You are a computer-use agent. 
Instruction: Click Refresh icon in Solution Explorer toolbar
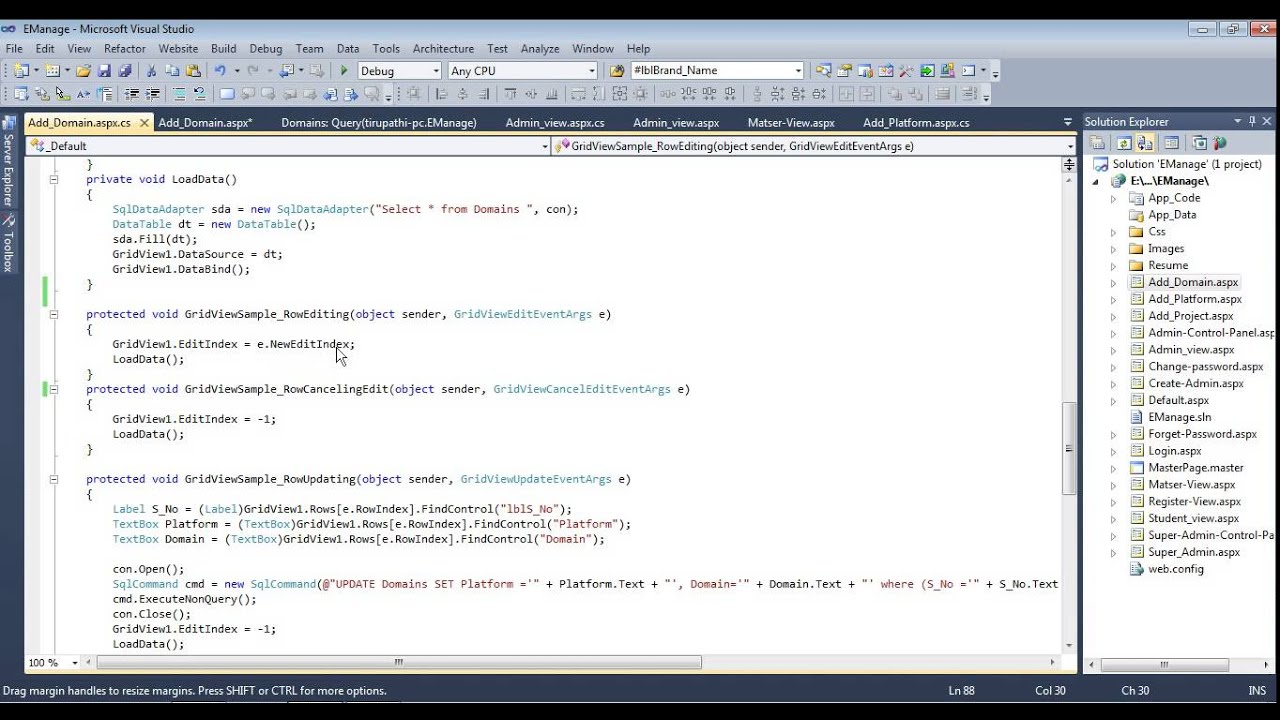[x=1124, y=143]
